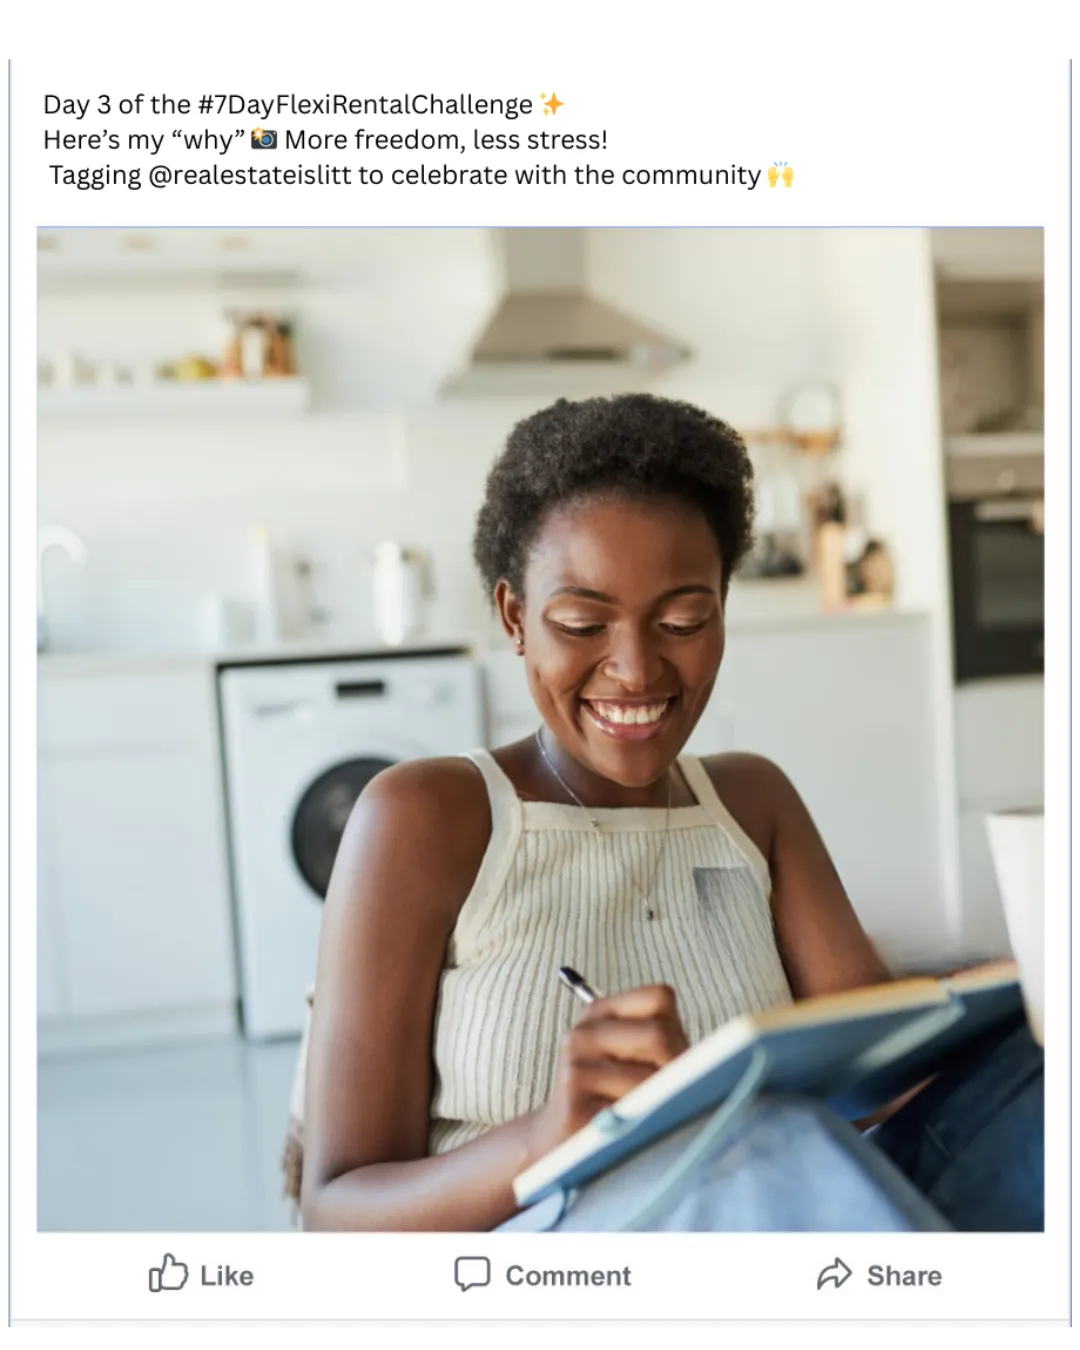This screenshot has width=1080, height=1350.
Task: Open the #7DayFlexiRentalChallenge hashtag
Action: 365,104
